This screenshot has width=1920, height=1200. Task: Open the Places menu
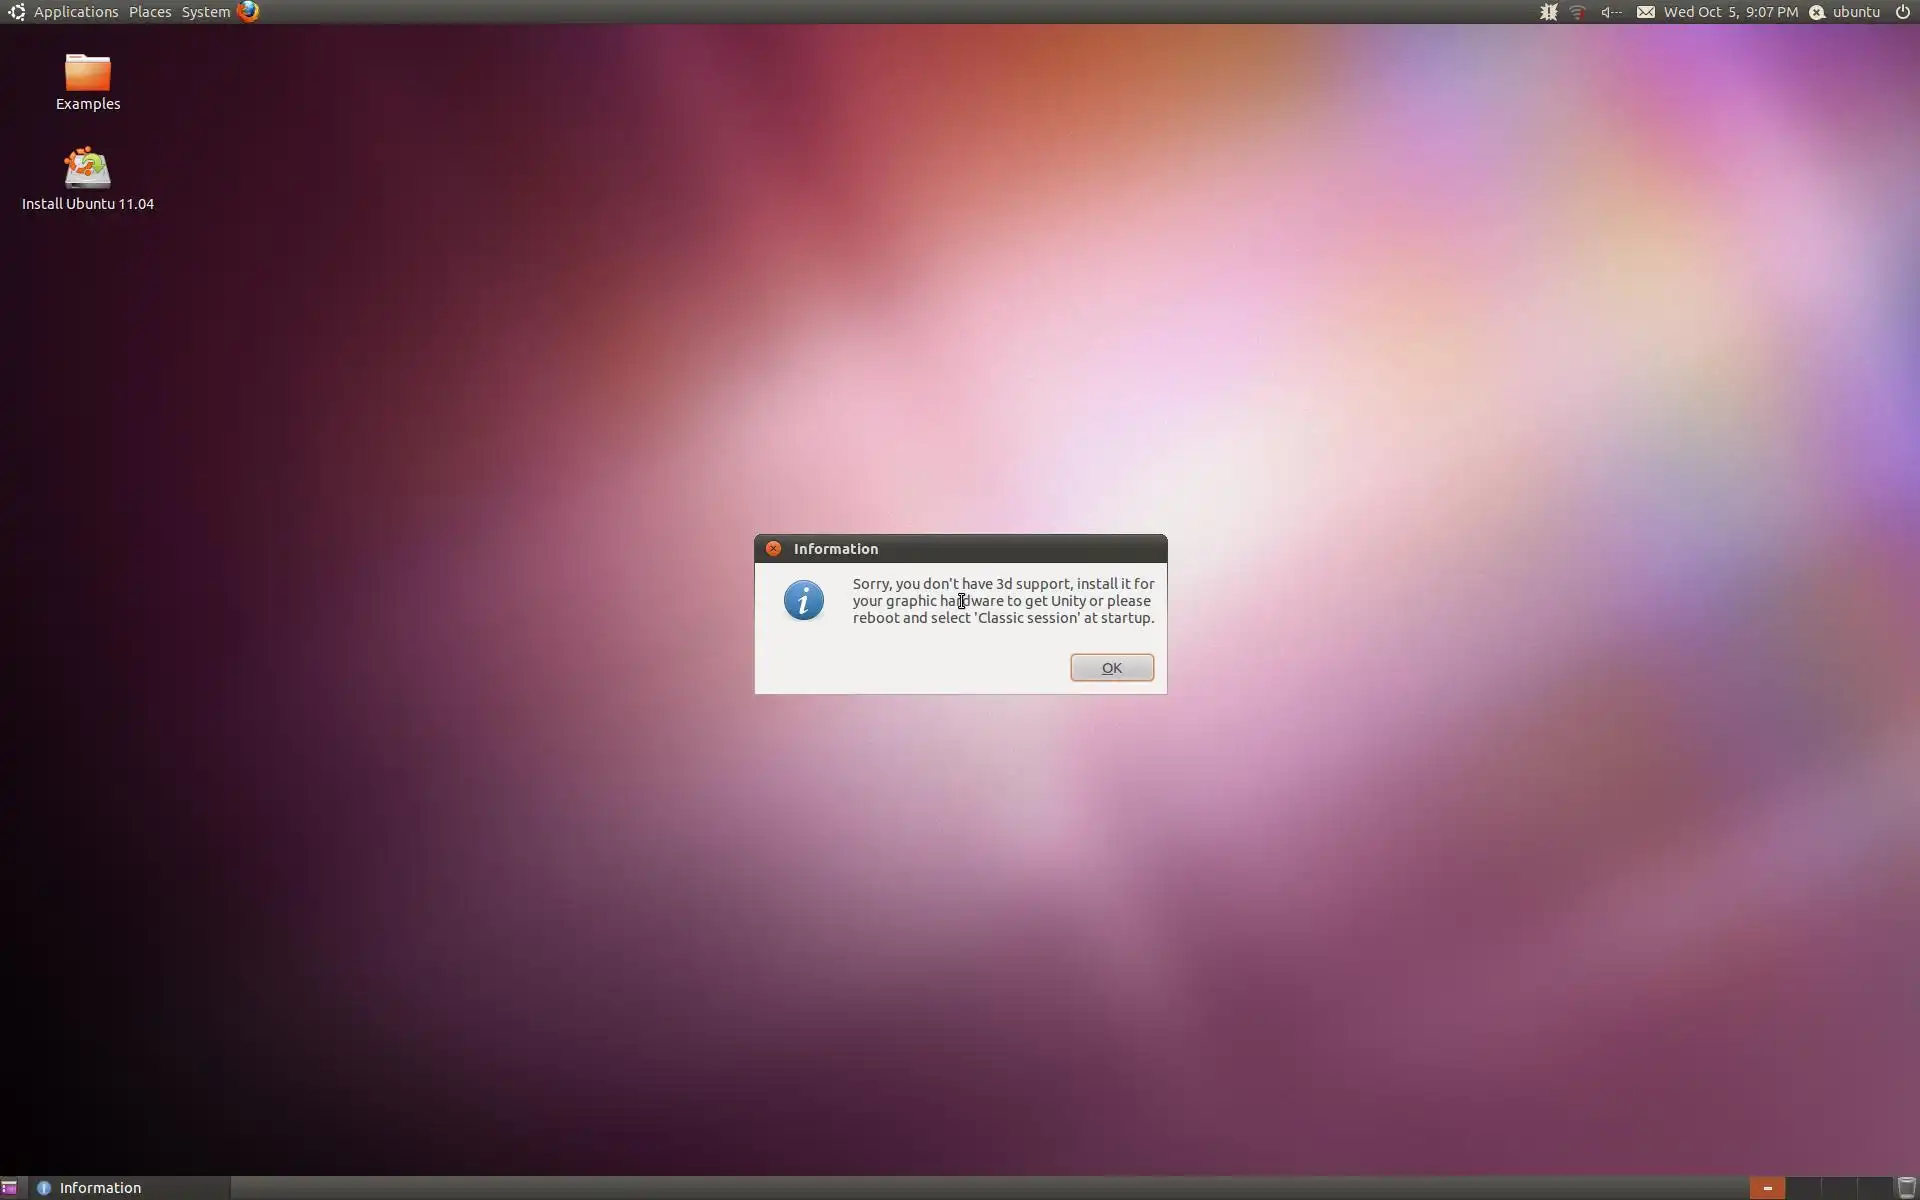pyautogui.click(x=150, y=12)
